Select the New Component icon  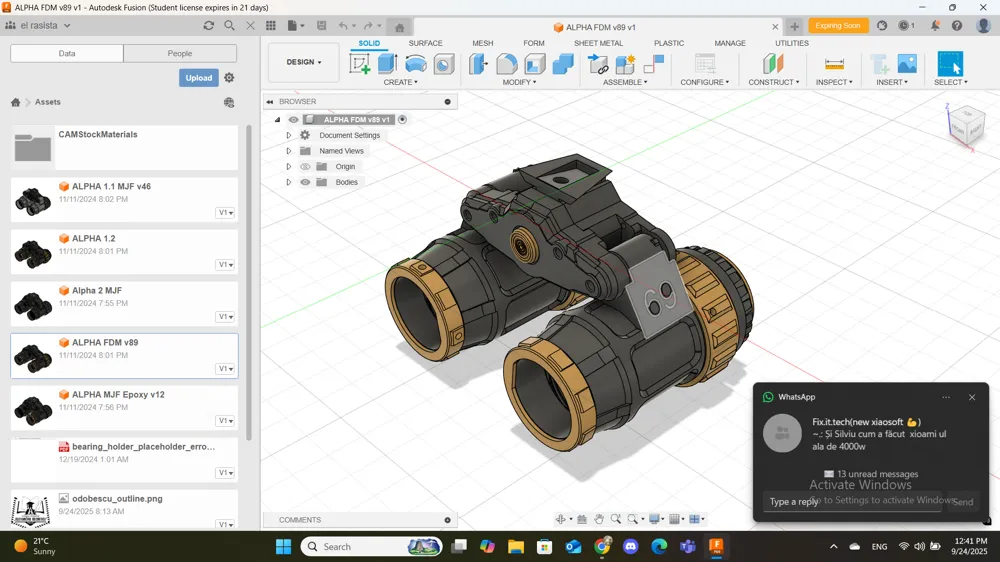coord(626,64)
